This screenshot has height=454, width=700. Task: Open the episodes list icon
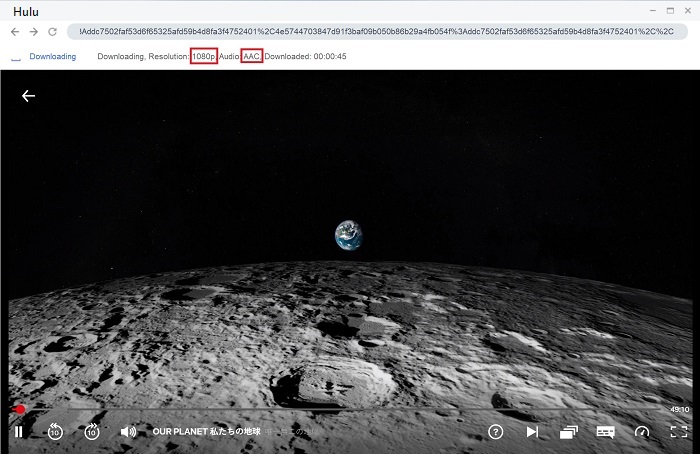[568, 432]
